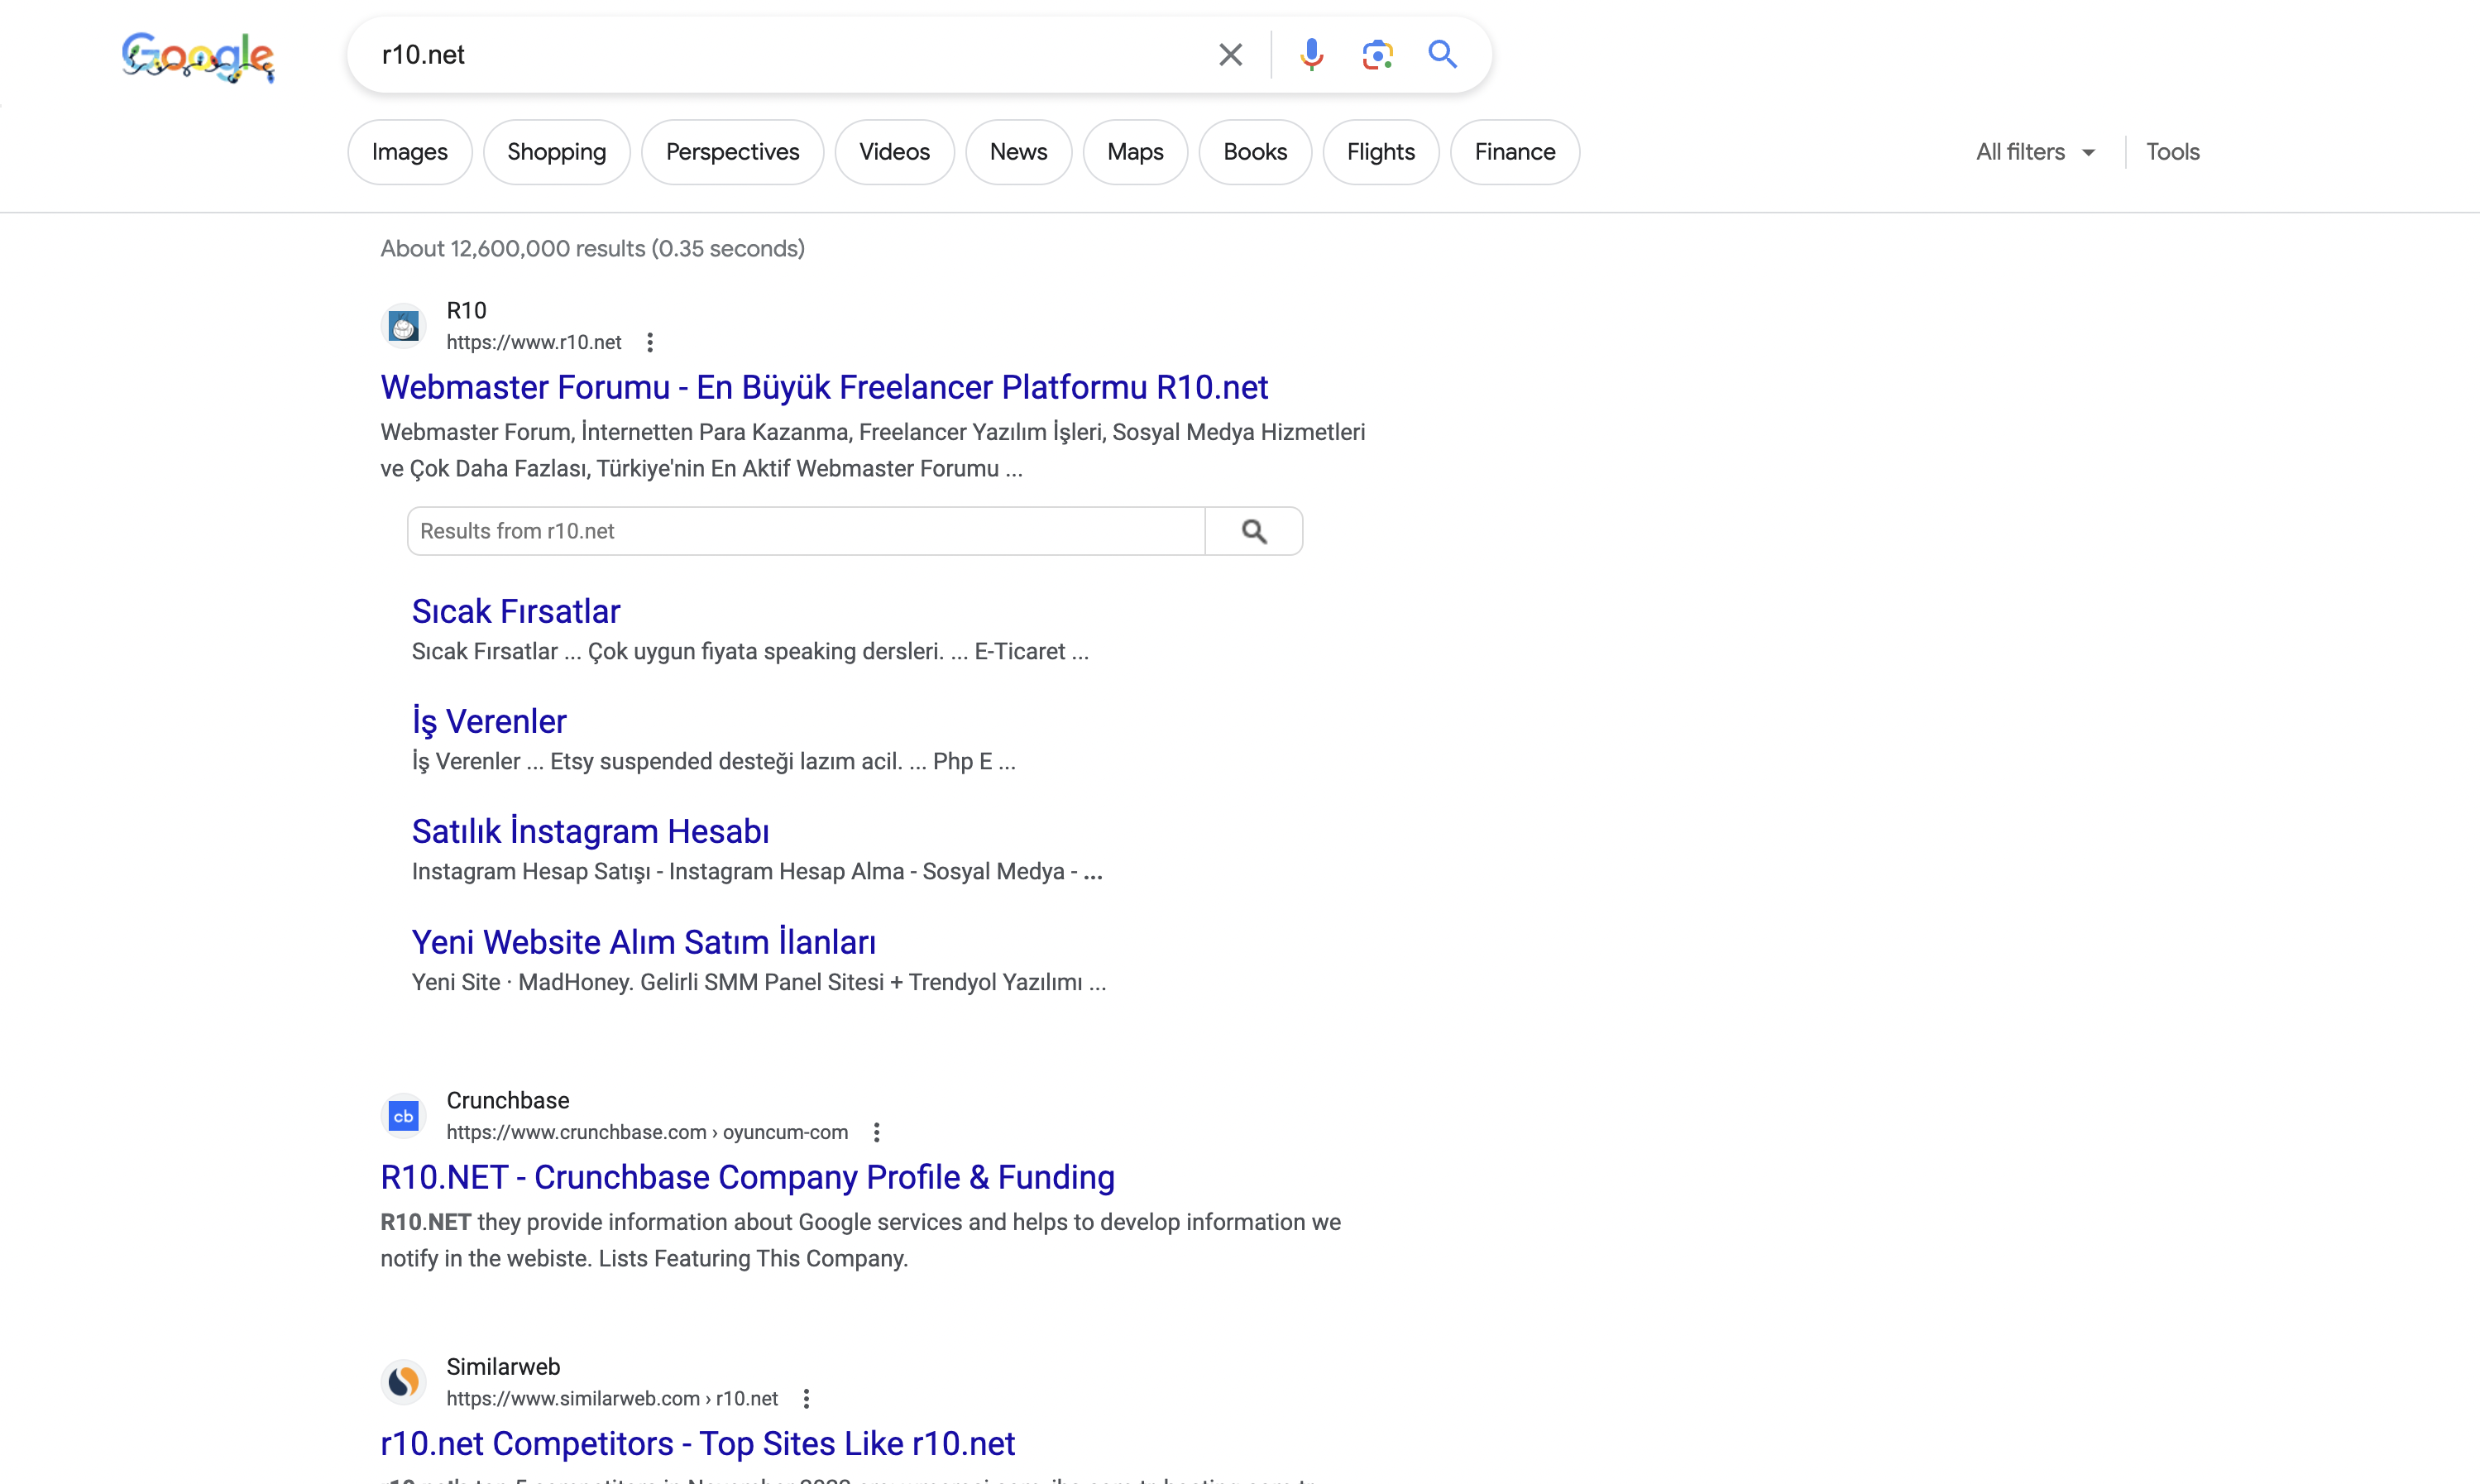Open the Tools menu

point(2173,152)
